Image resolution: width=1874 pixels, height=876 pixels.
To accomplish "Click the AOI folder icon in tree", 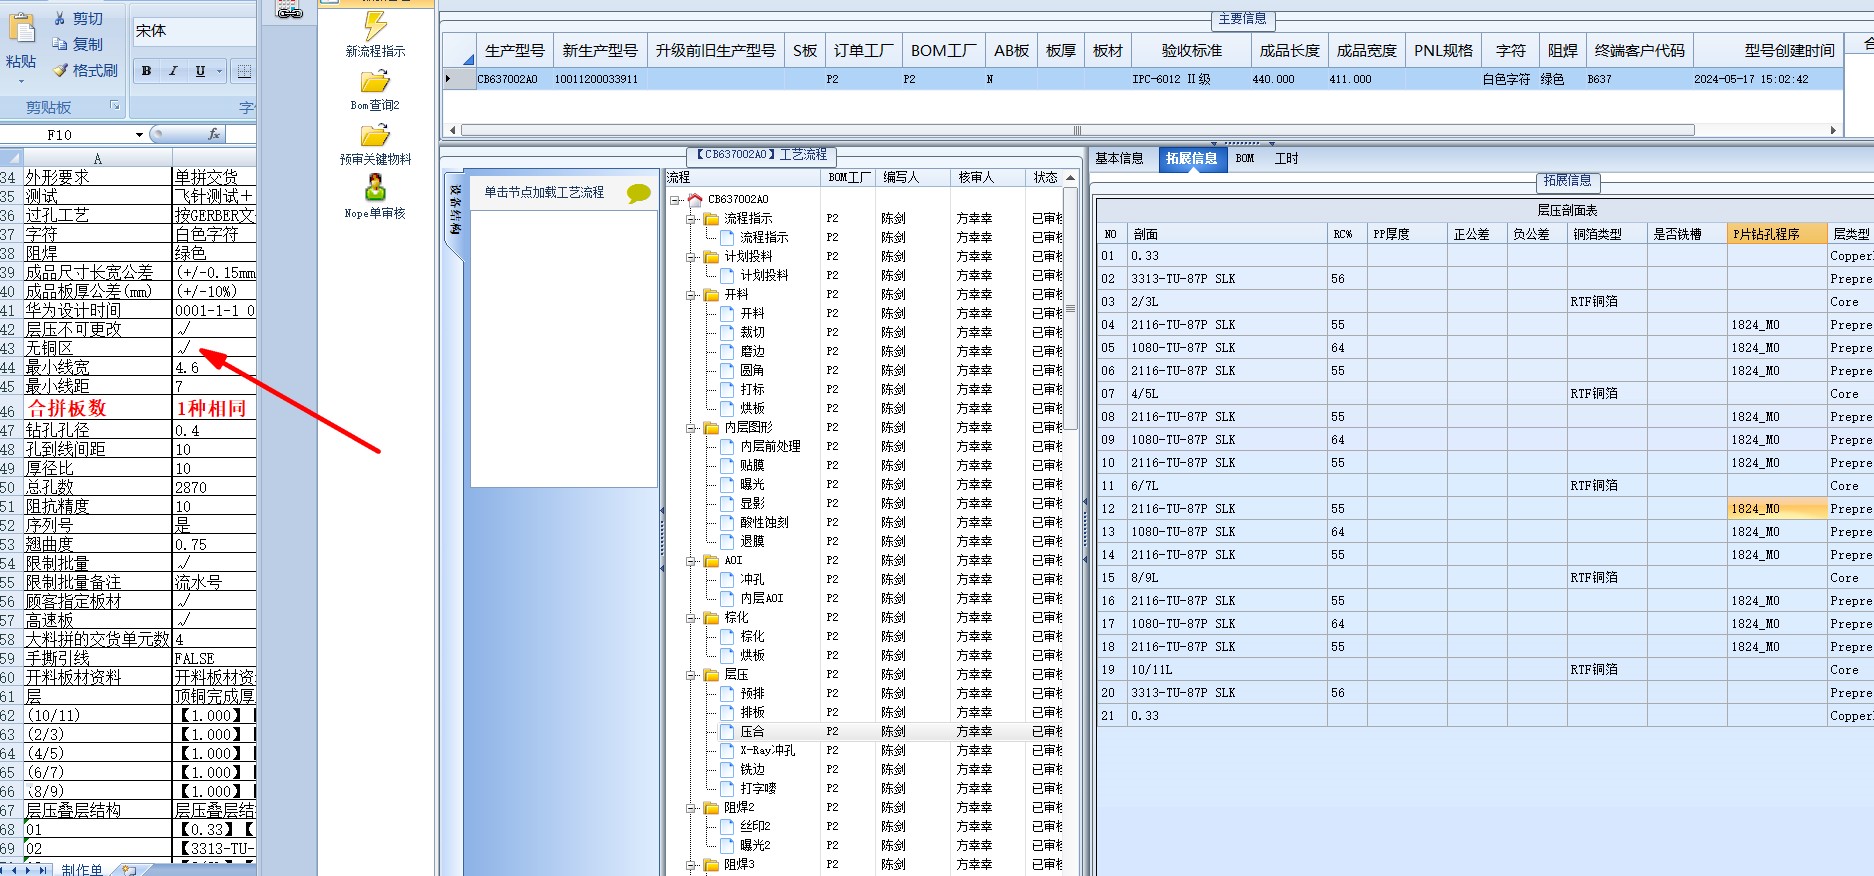I will coord(711,560).
